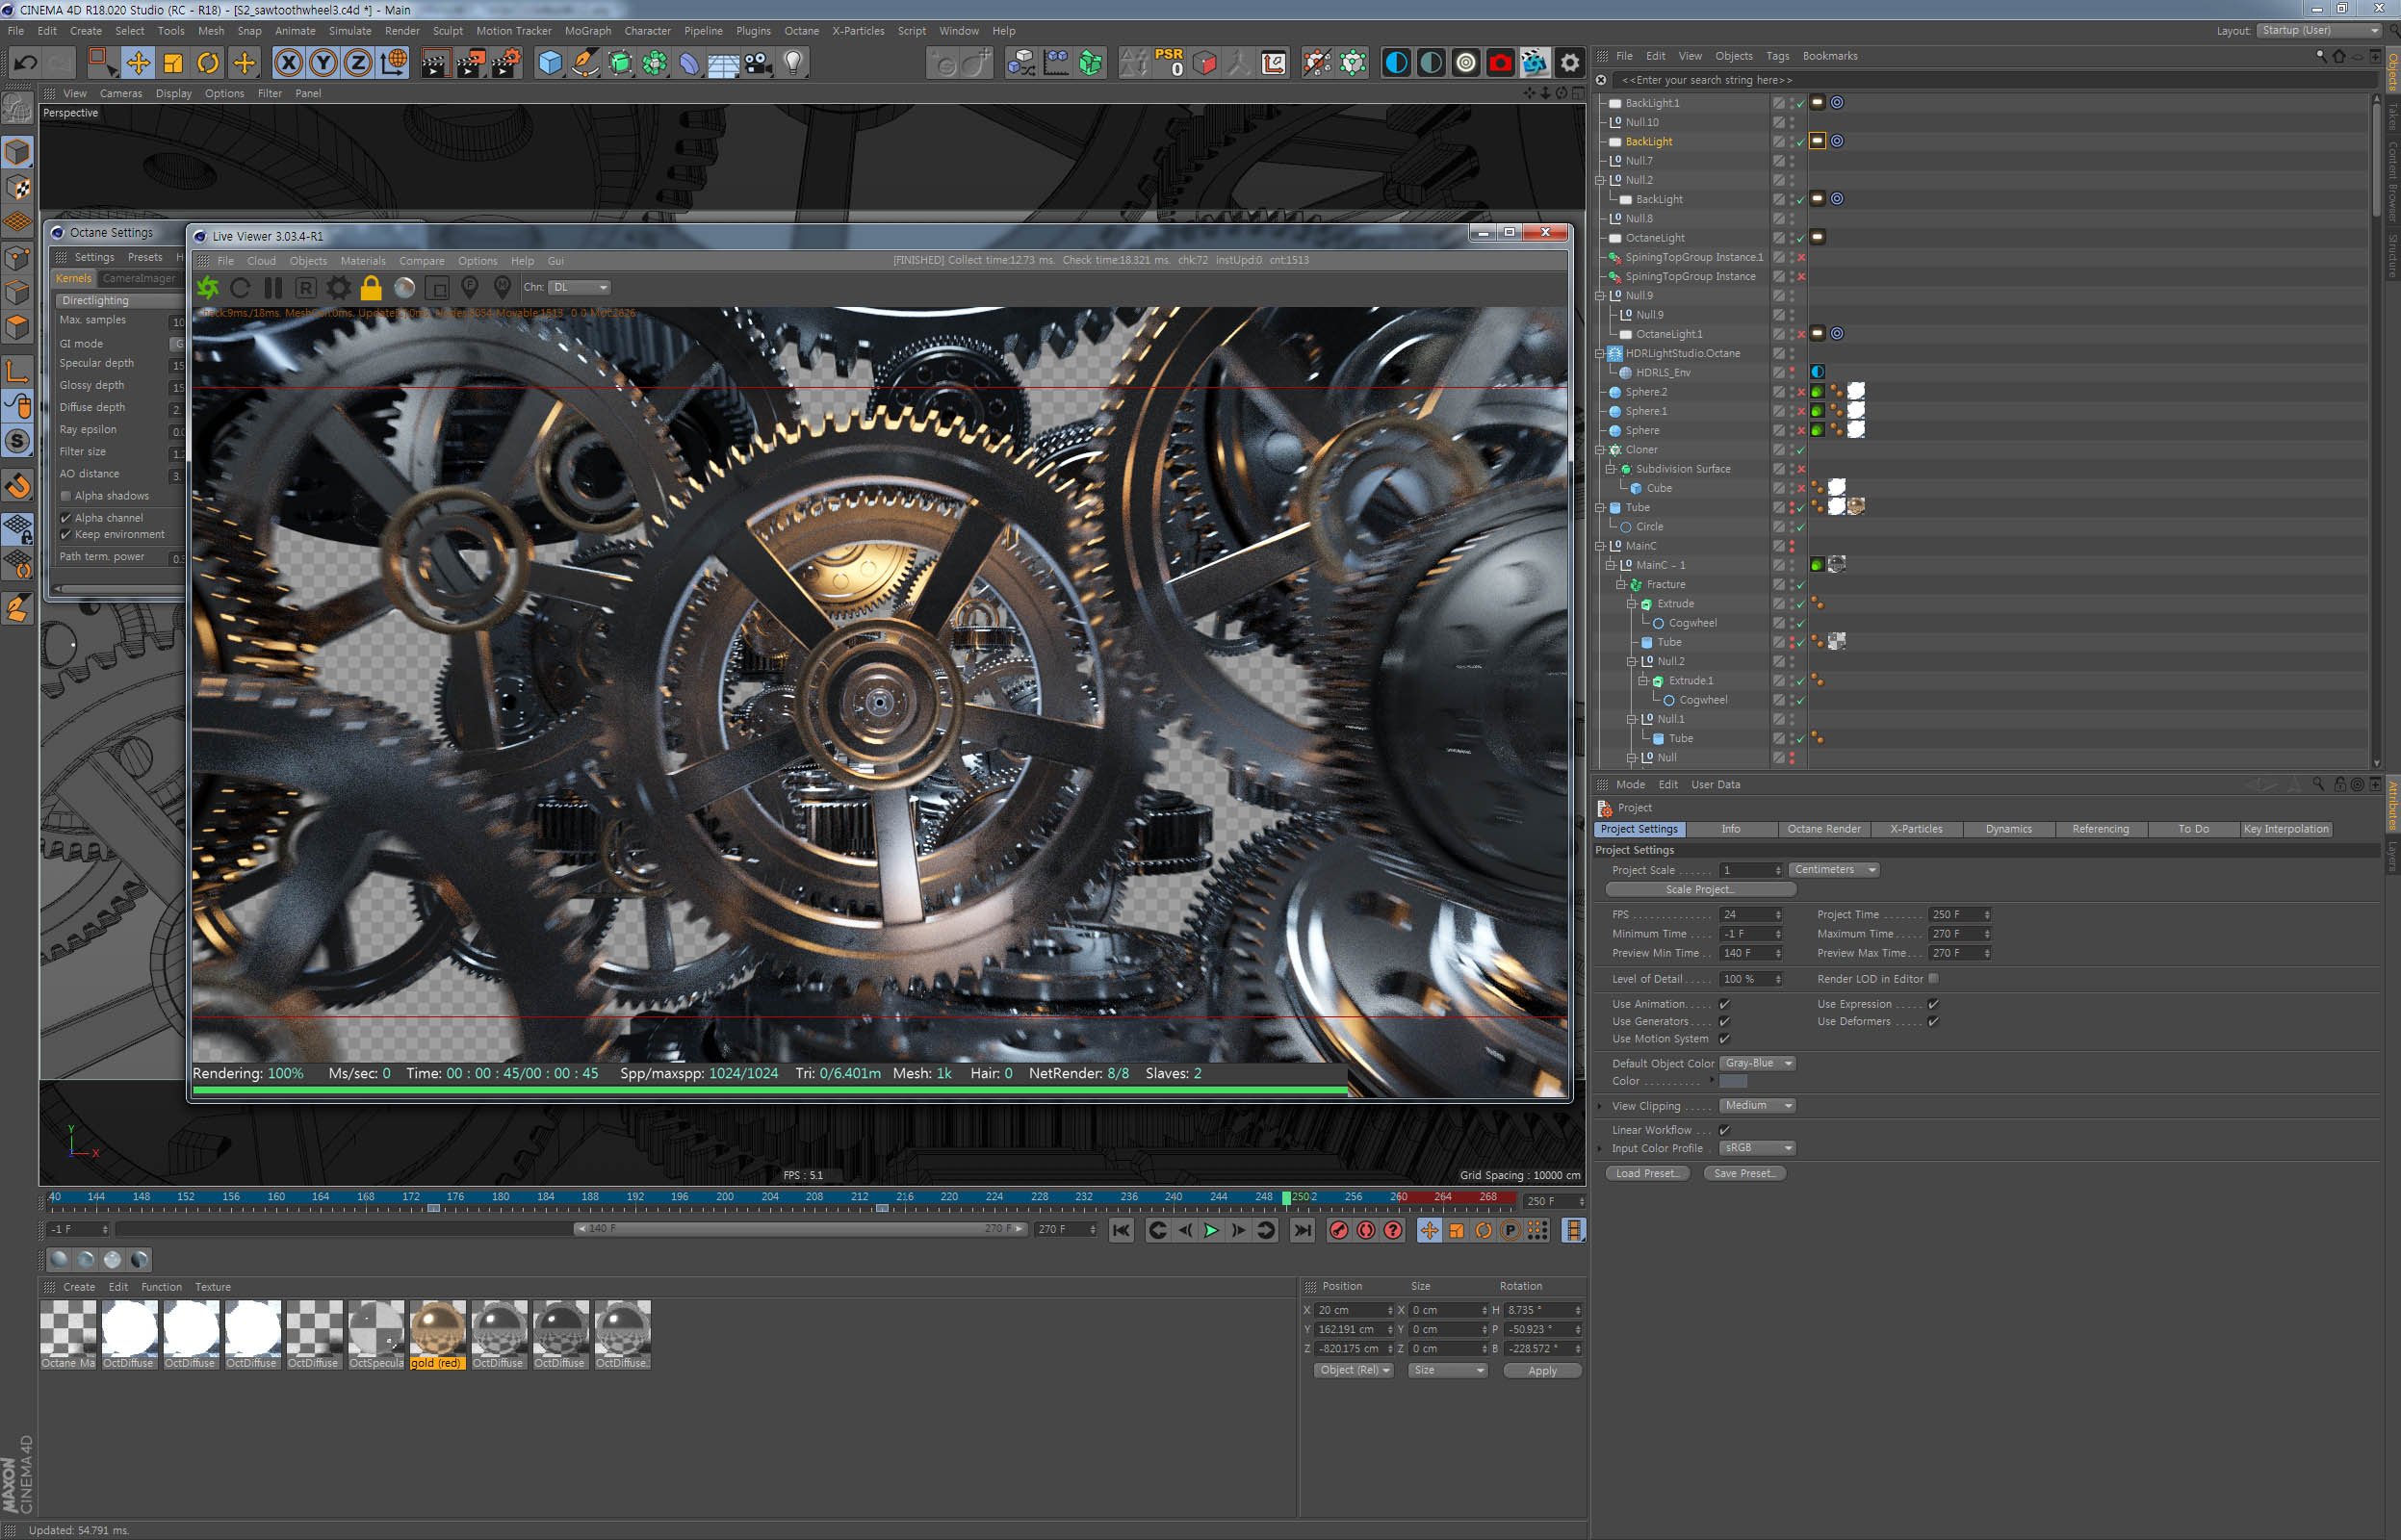Toggle the Z-axis lock icon
Viewport: 2401px width, 1540px height.
(358, 63)
